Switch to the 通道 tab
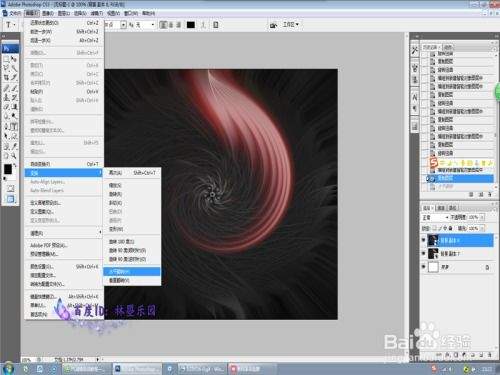 pyautogui.click(x=441, y=208)
